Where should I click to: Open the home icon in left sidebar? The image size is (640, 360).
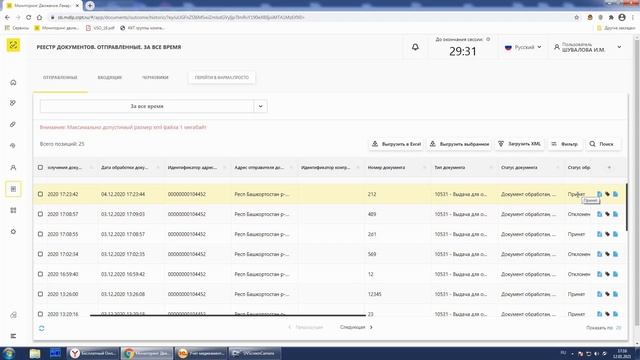[x=13, y=82]
